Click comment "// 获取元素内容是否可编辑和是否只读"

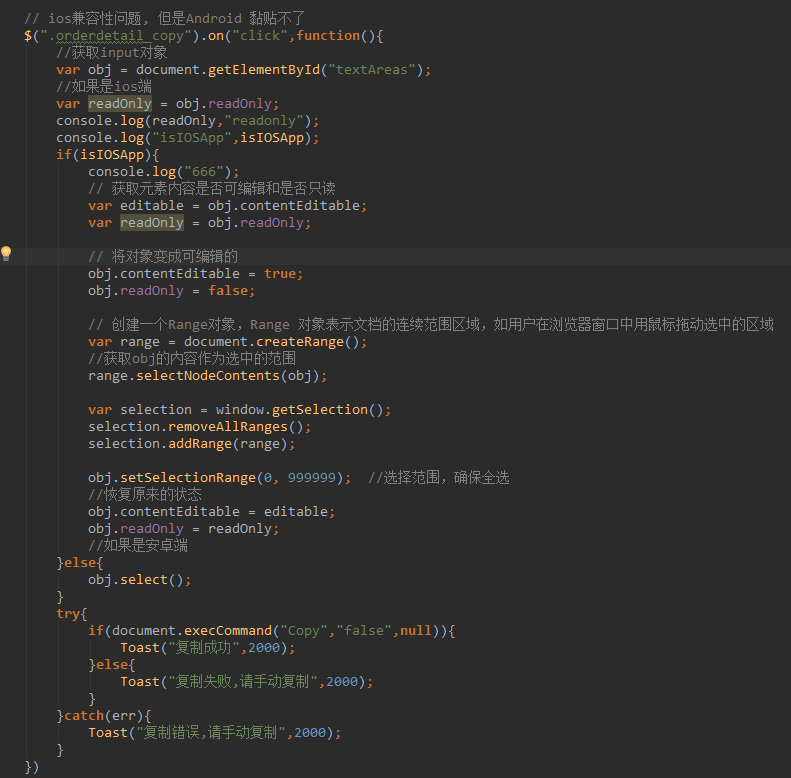coord(212,189)
